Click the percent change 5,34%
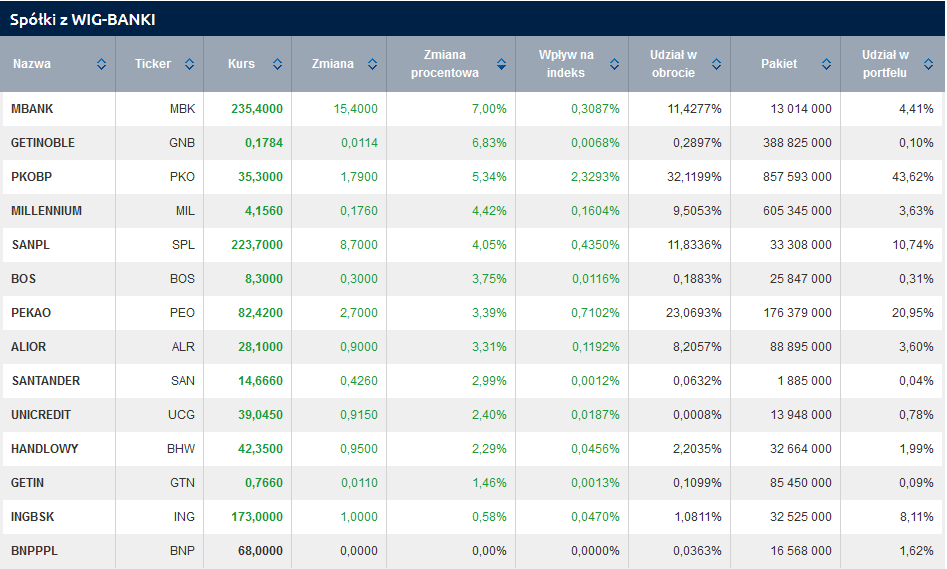 pos(489,177)
